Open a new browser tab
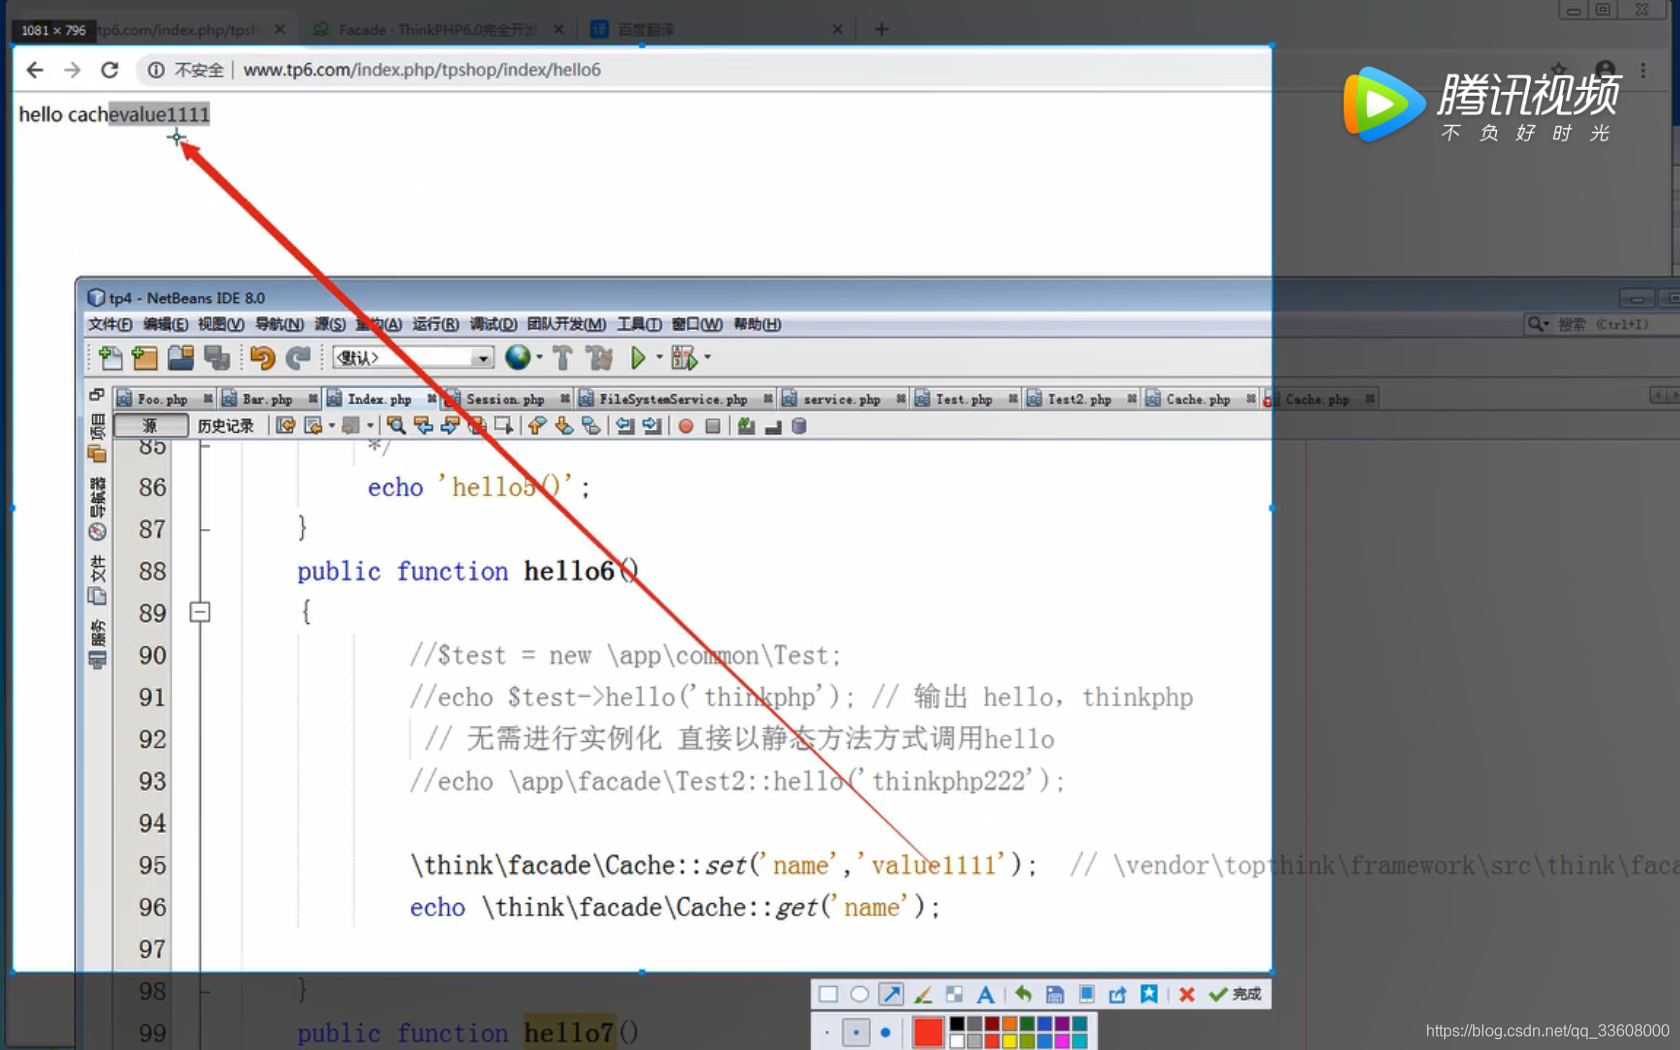1680x1050 pixels. [881, 29]
